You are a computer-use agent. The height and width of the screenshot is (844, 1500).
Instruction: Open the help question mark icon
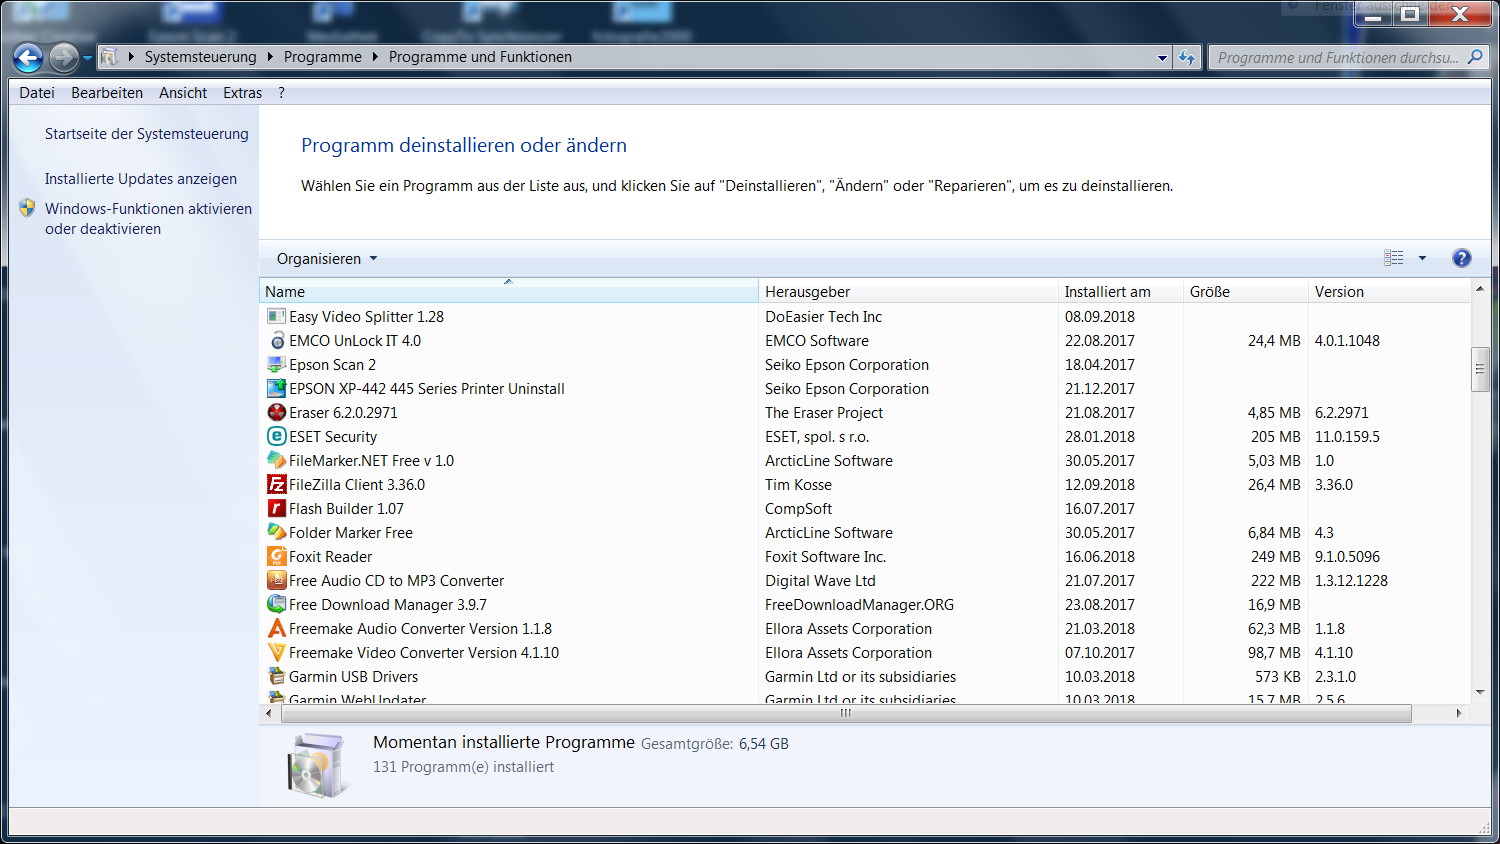coord(1461,258)
